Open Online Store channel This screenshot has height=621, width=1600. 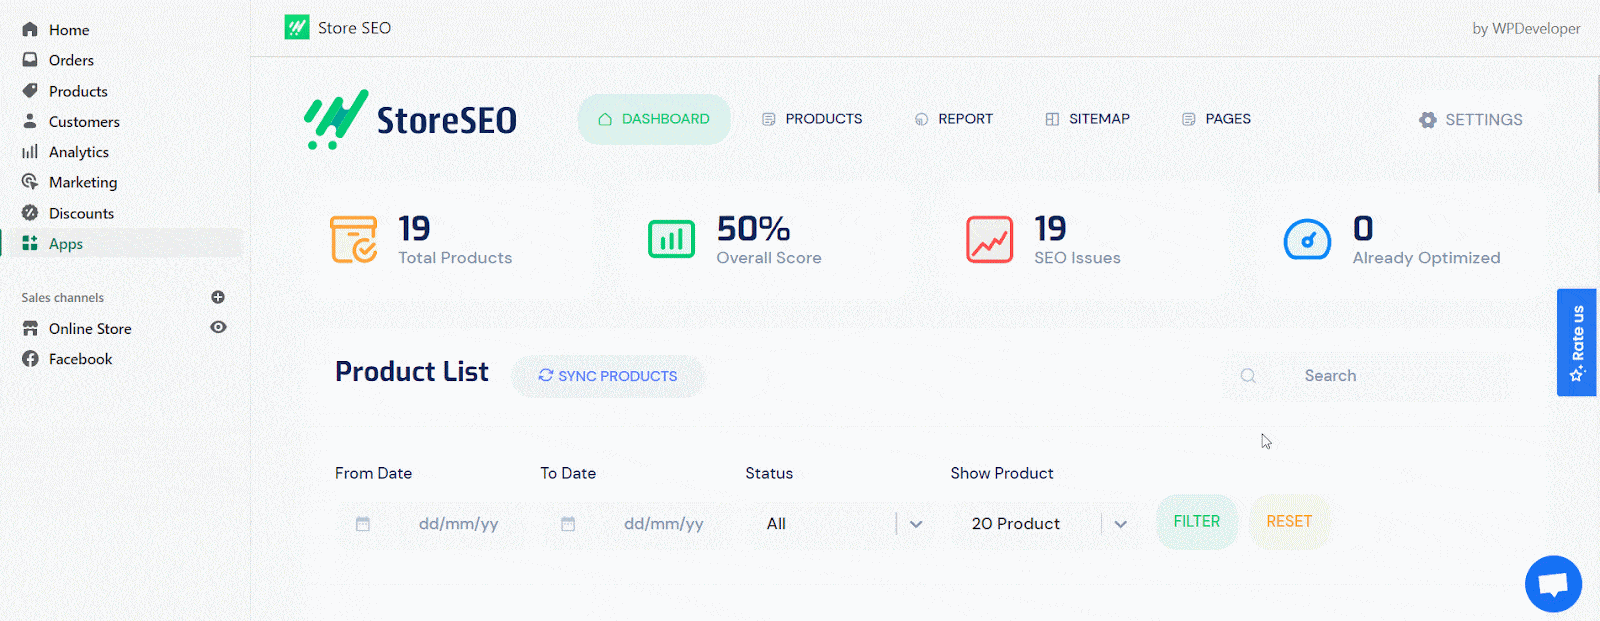(90, 328)
